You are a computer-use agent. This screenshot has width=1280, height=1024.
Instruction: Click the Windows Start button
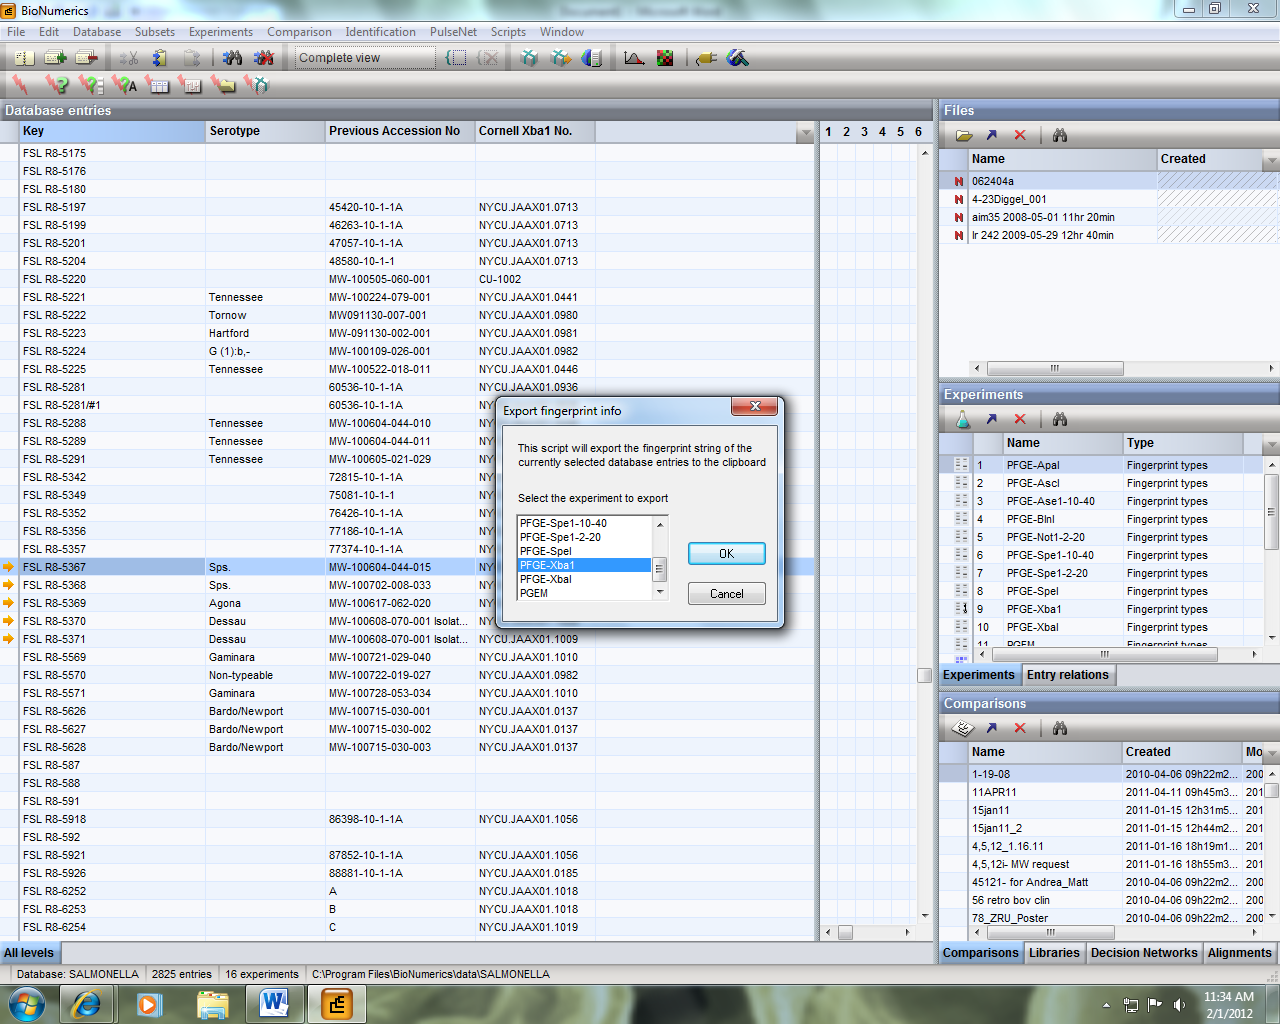pyautogui.click(x=25, y=1004)
